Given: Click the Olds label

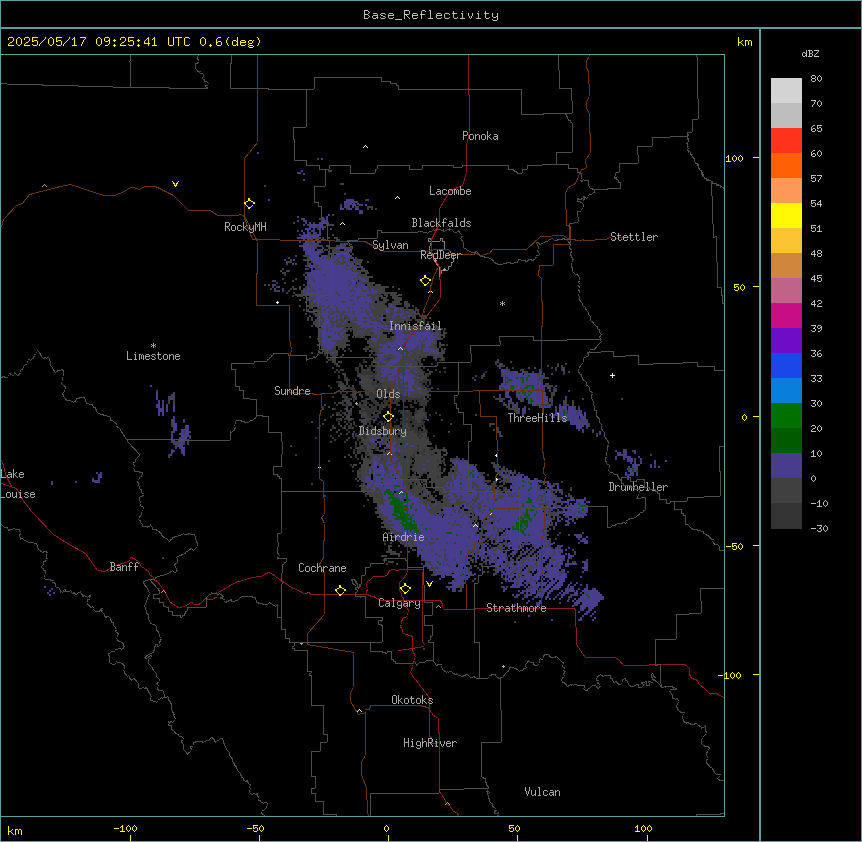Looking at the screenshot, I should click(388, 394).
